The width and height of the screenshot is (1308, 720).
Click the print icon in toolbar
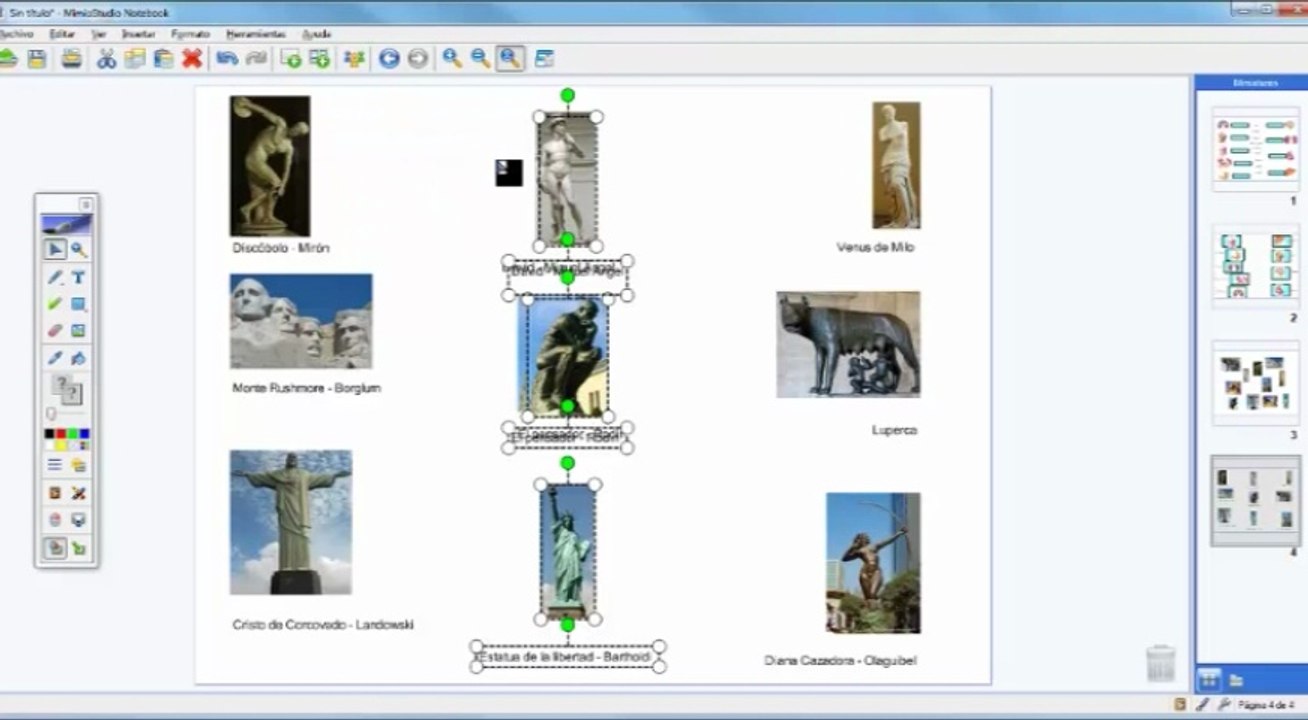72,59
